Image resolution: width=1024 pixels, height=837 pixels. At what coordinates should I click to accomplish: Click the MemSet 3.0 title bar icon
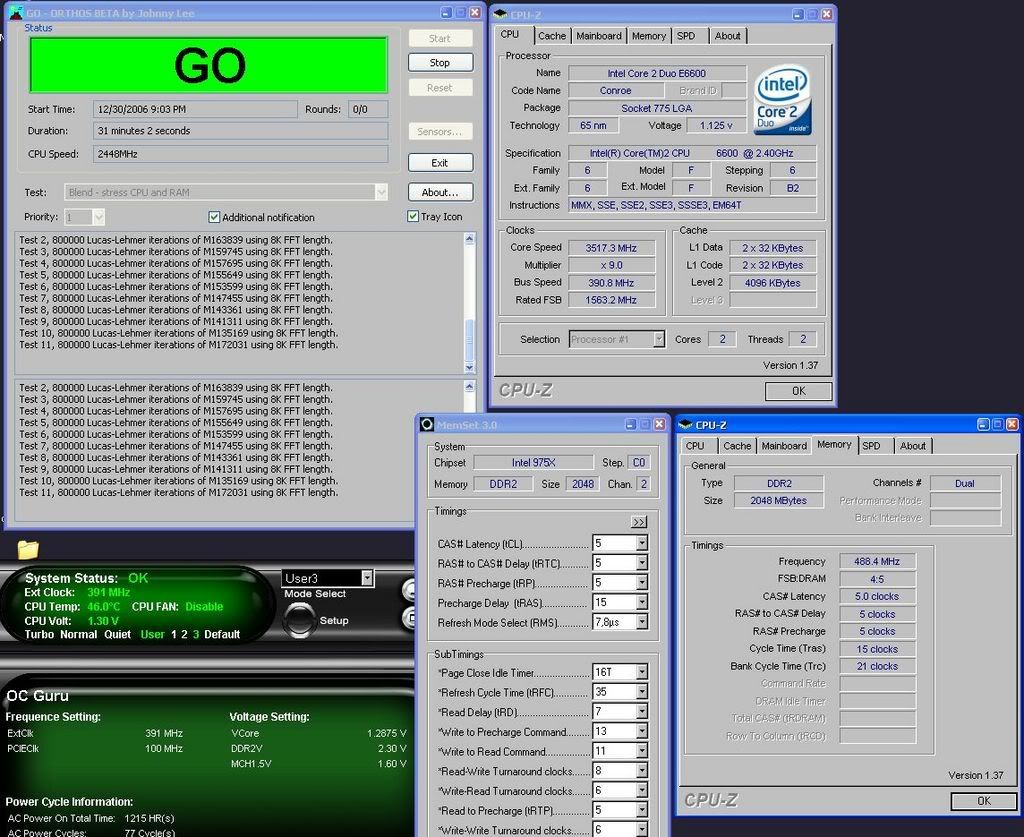point(427,424)
